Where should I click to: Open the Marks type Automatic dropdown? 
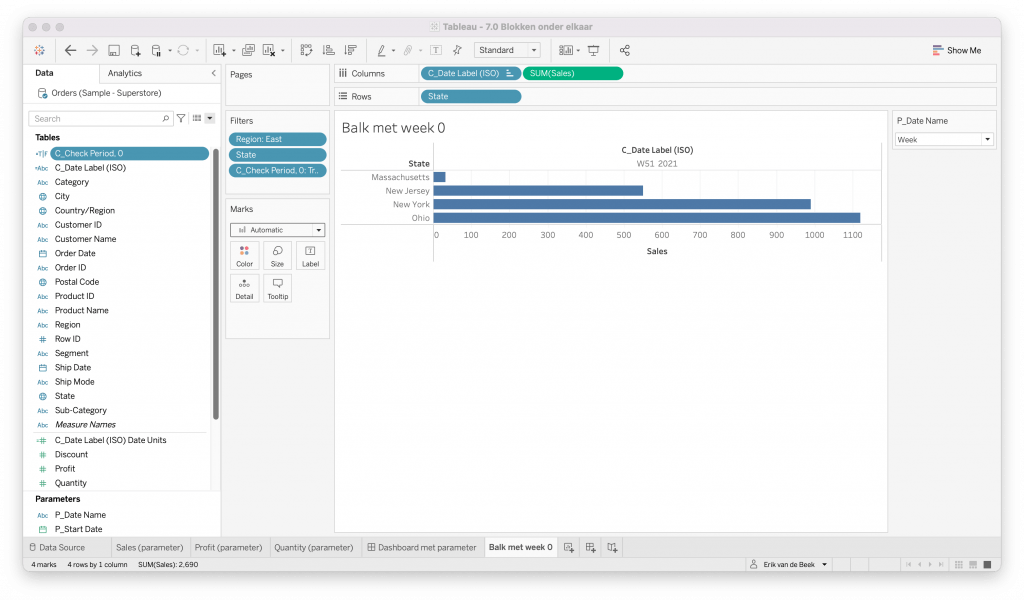pyautogui.click(x=277, y=229)
